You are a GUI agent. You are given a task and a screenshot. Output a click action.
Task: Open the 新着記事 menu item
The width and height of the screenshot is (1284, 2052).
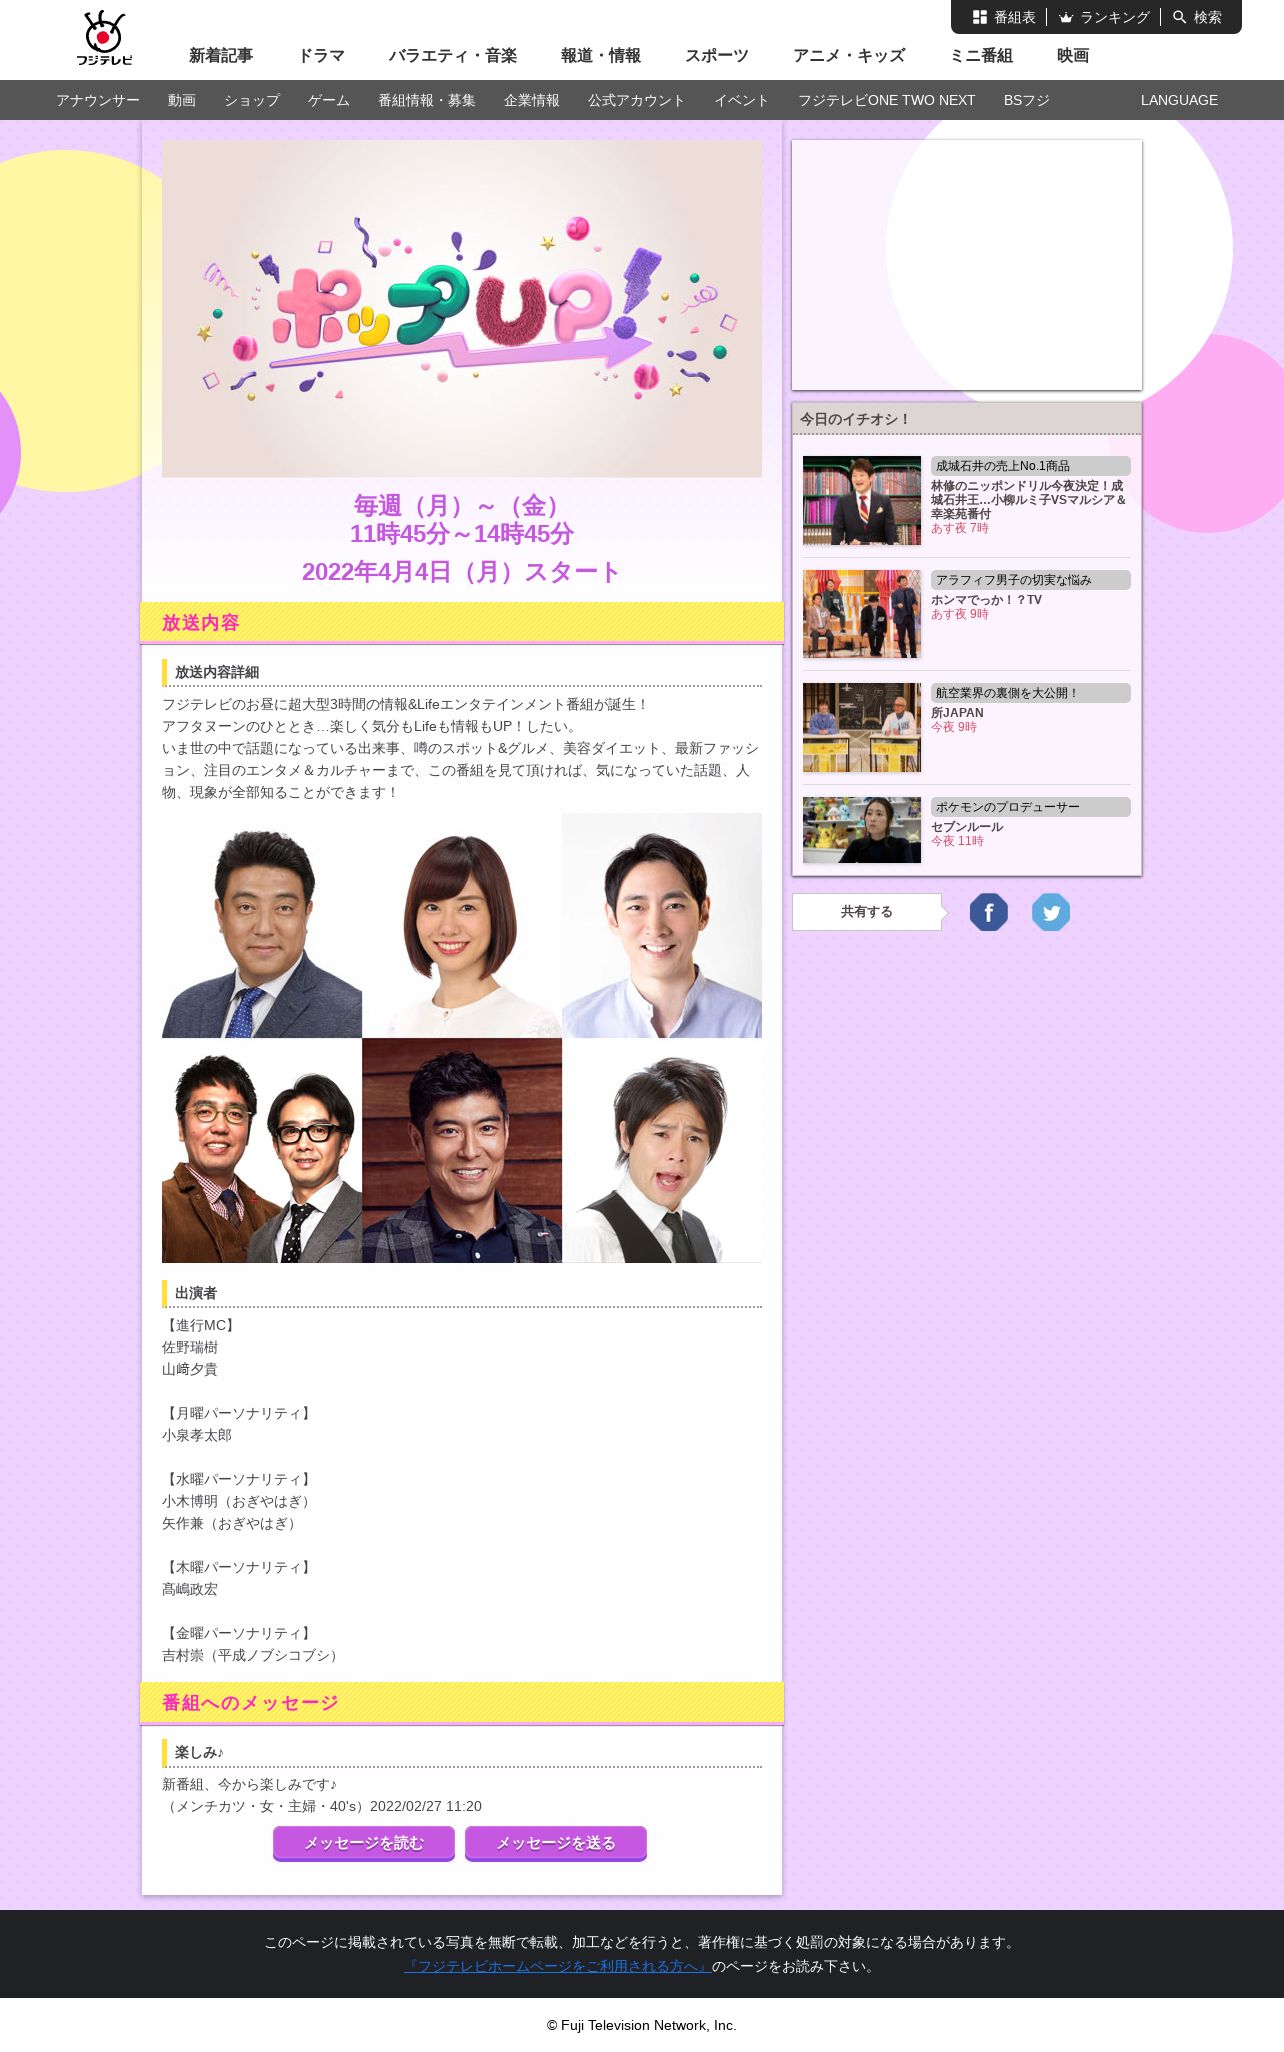(x=221, y=56)
